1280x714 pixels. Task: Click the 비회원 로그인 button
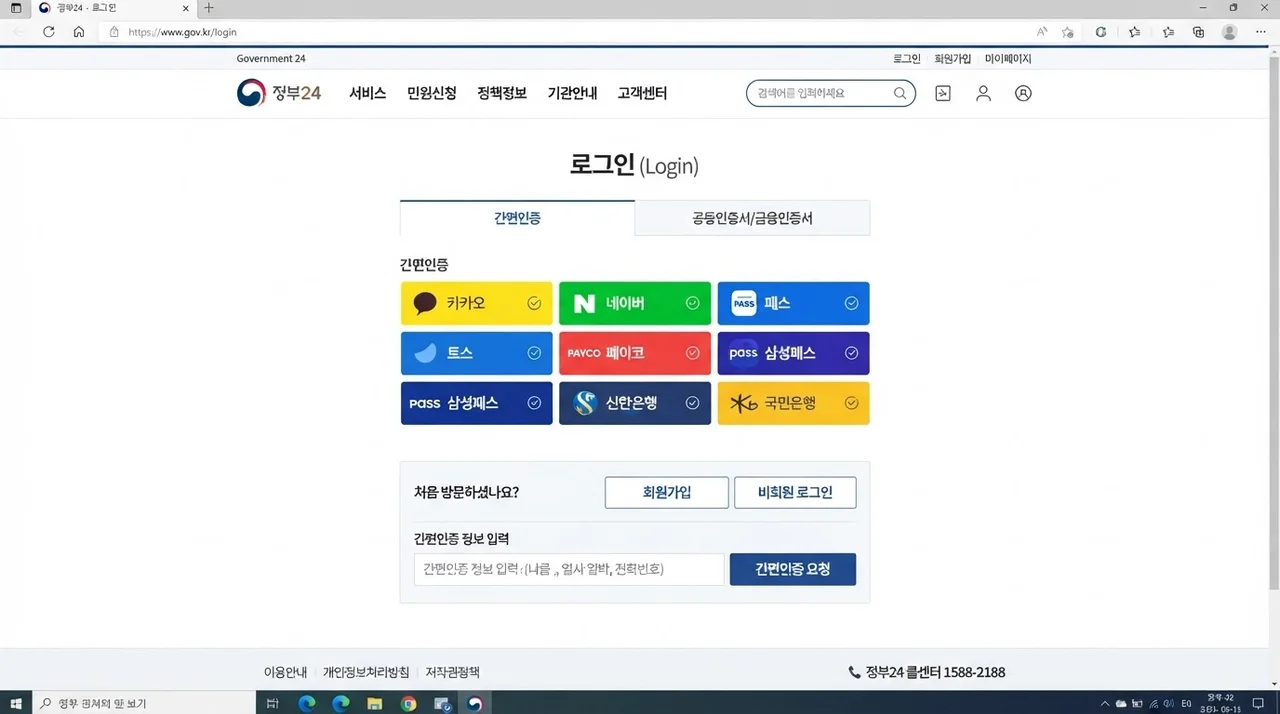tap(795, 492)
